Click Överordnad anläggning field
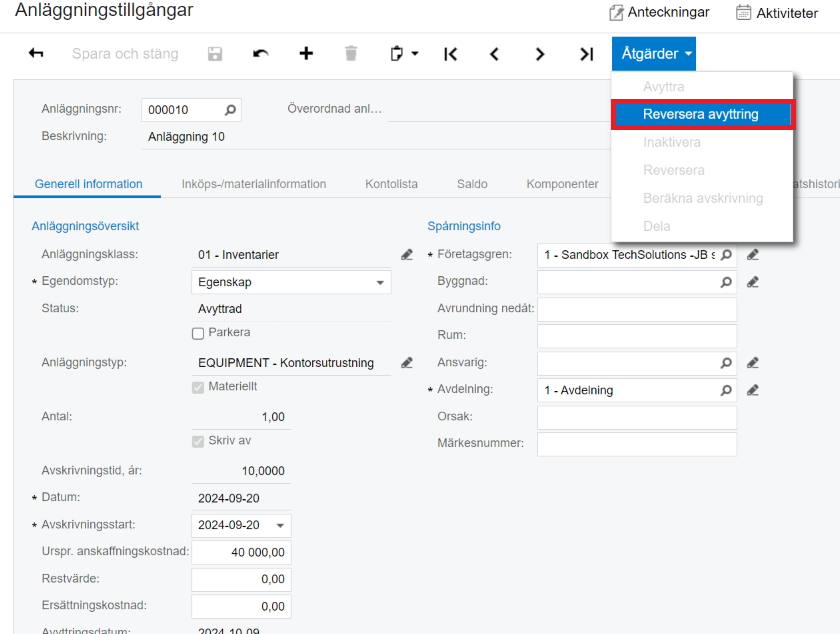Viewport: 840px width, 634px height. pos(498,109)
